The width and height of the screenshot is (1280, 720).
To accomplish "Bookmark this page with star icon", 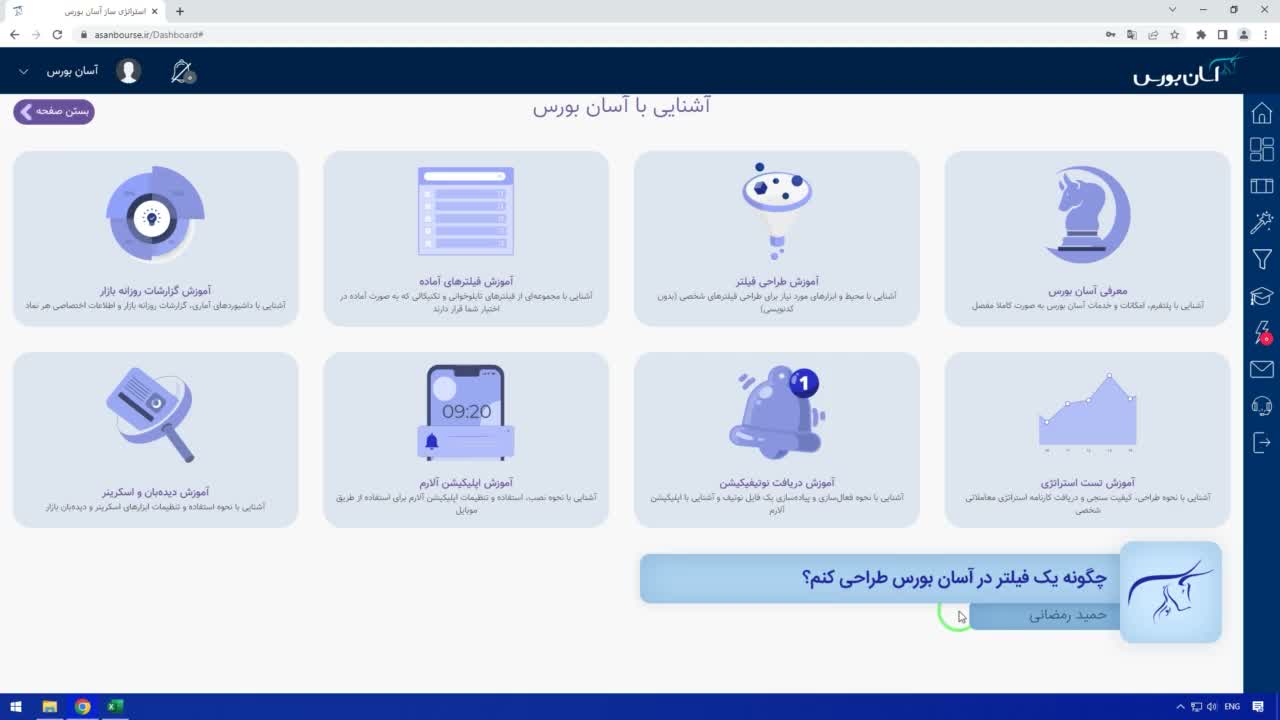I will [x=1175, y=34].
